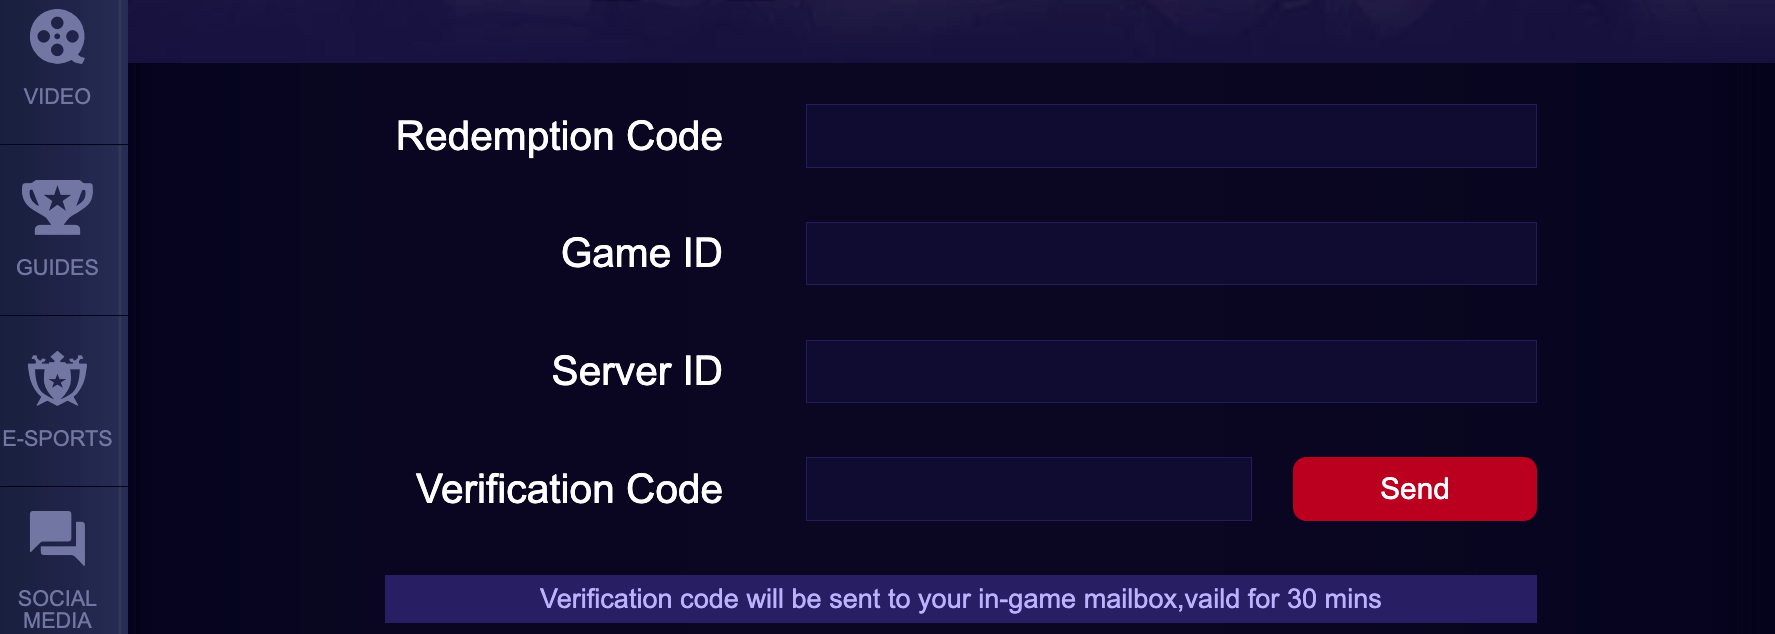Click the Redemption Code label
Screen dimensions: 1775x634
(560, 136)
